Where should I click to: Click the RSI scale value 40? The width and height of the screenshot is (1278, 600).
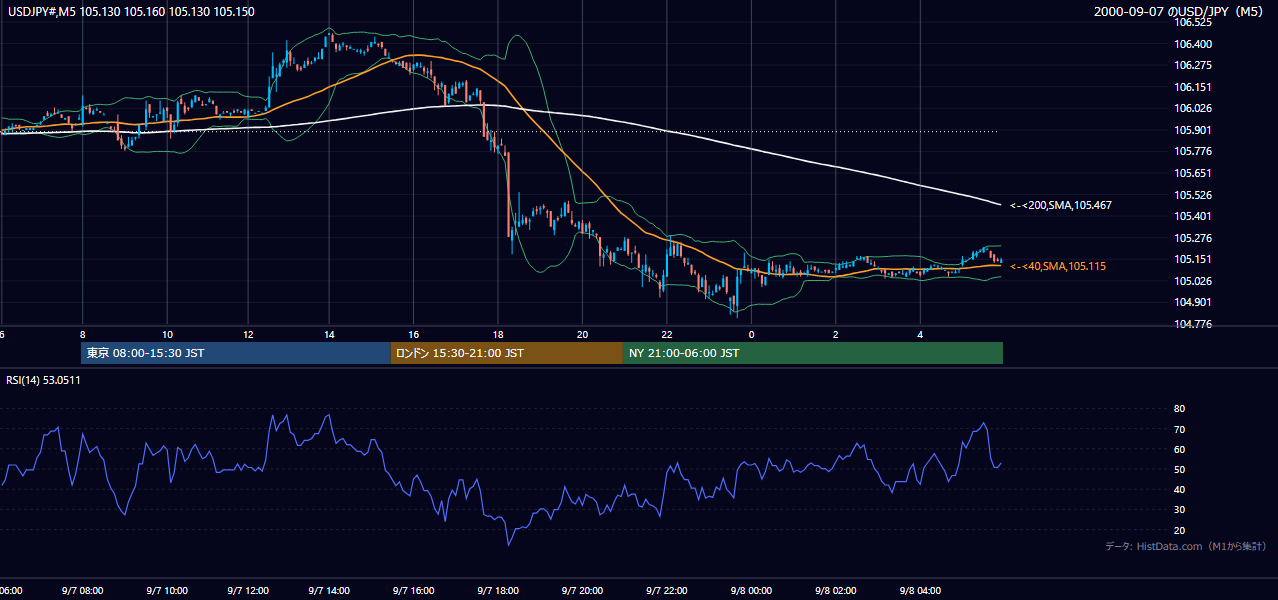pos(1180,489)
